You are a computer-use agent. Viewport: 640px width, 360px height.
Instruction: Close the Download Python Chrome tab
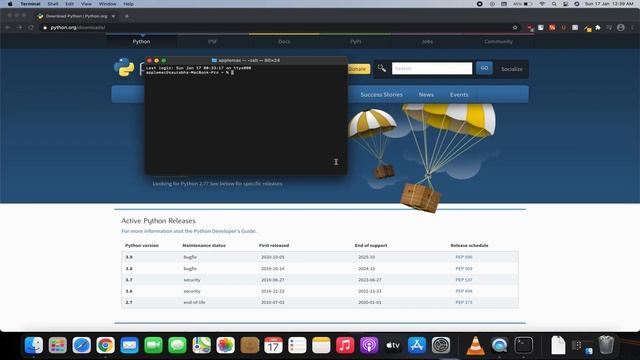click(x=113, y=16)
